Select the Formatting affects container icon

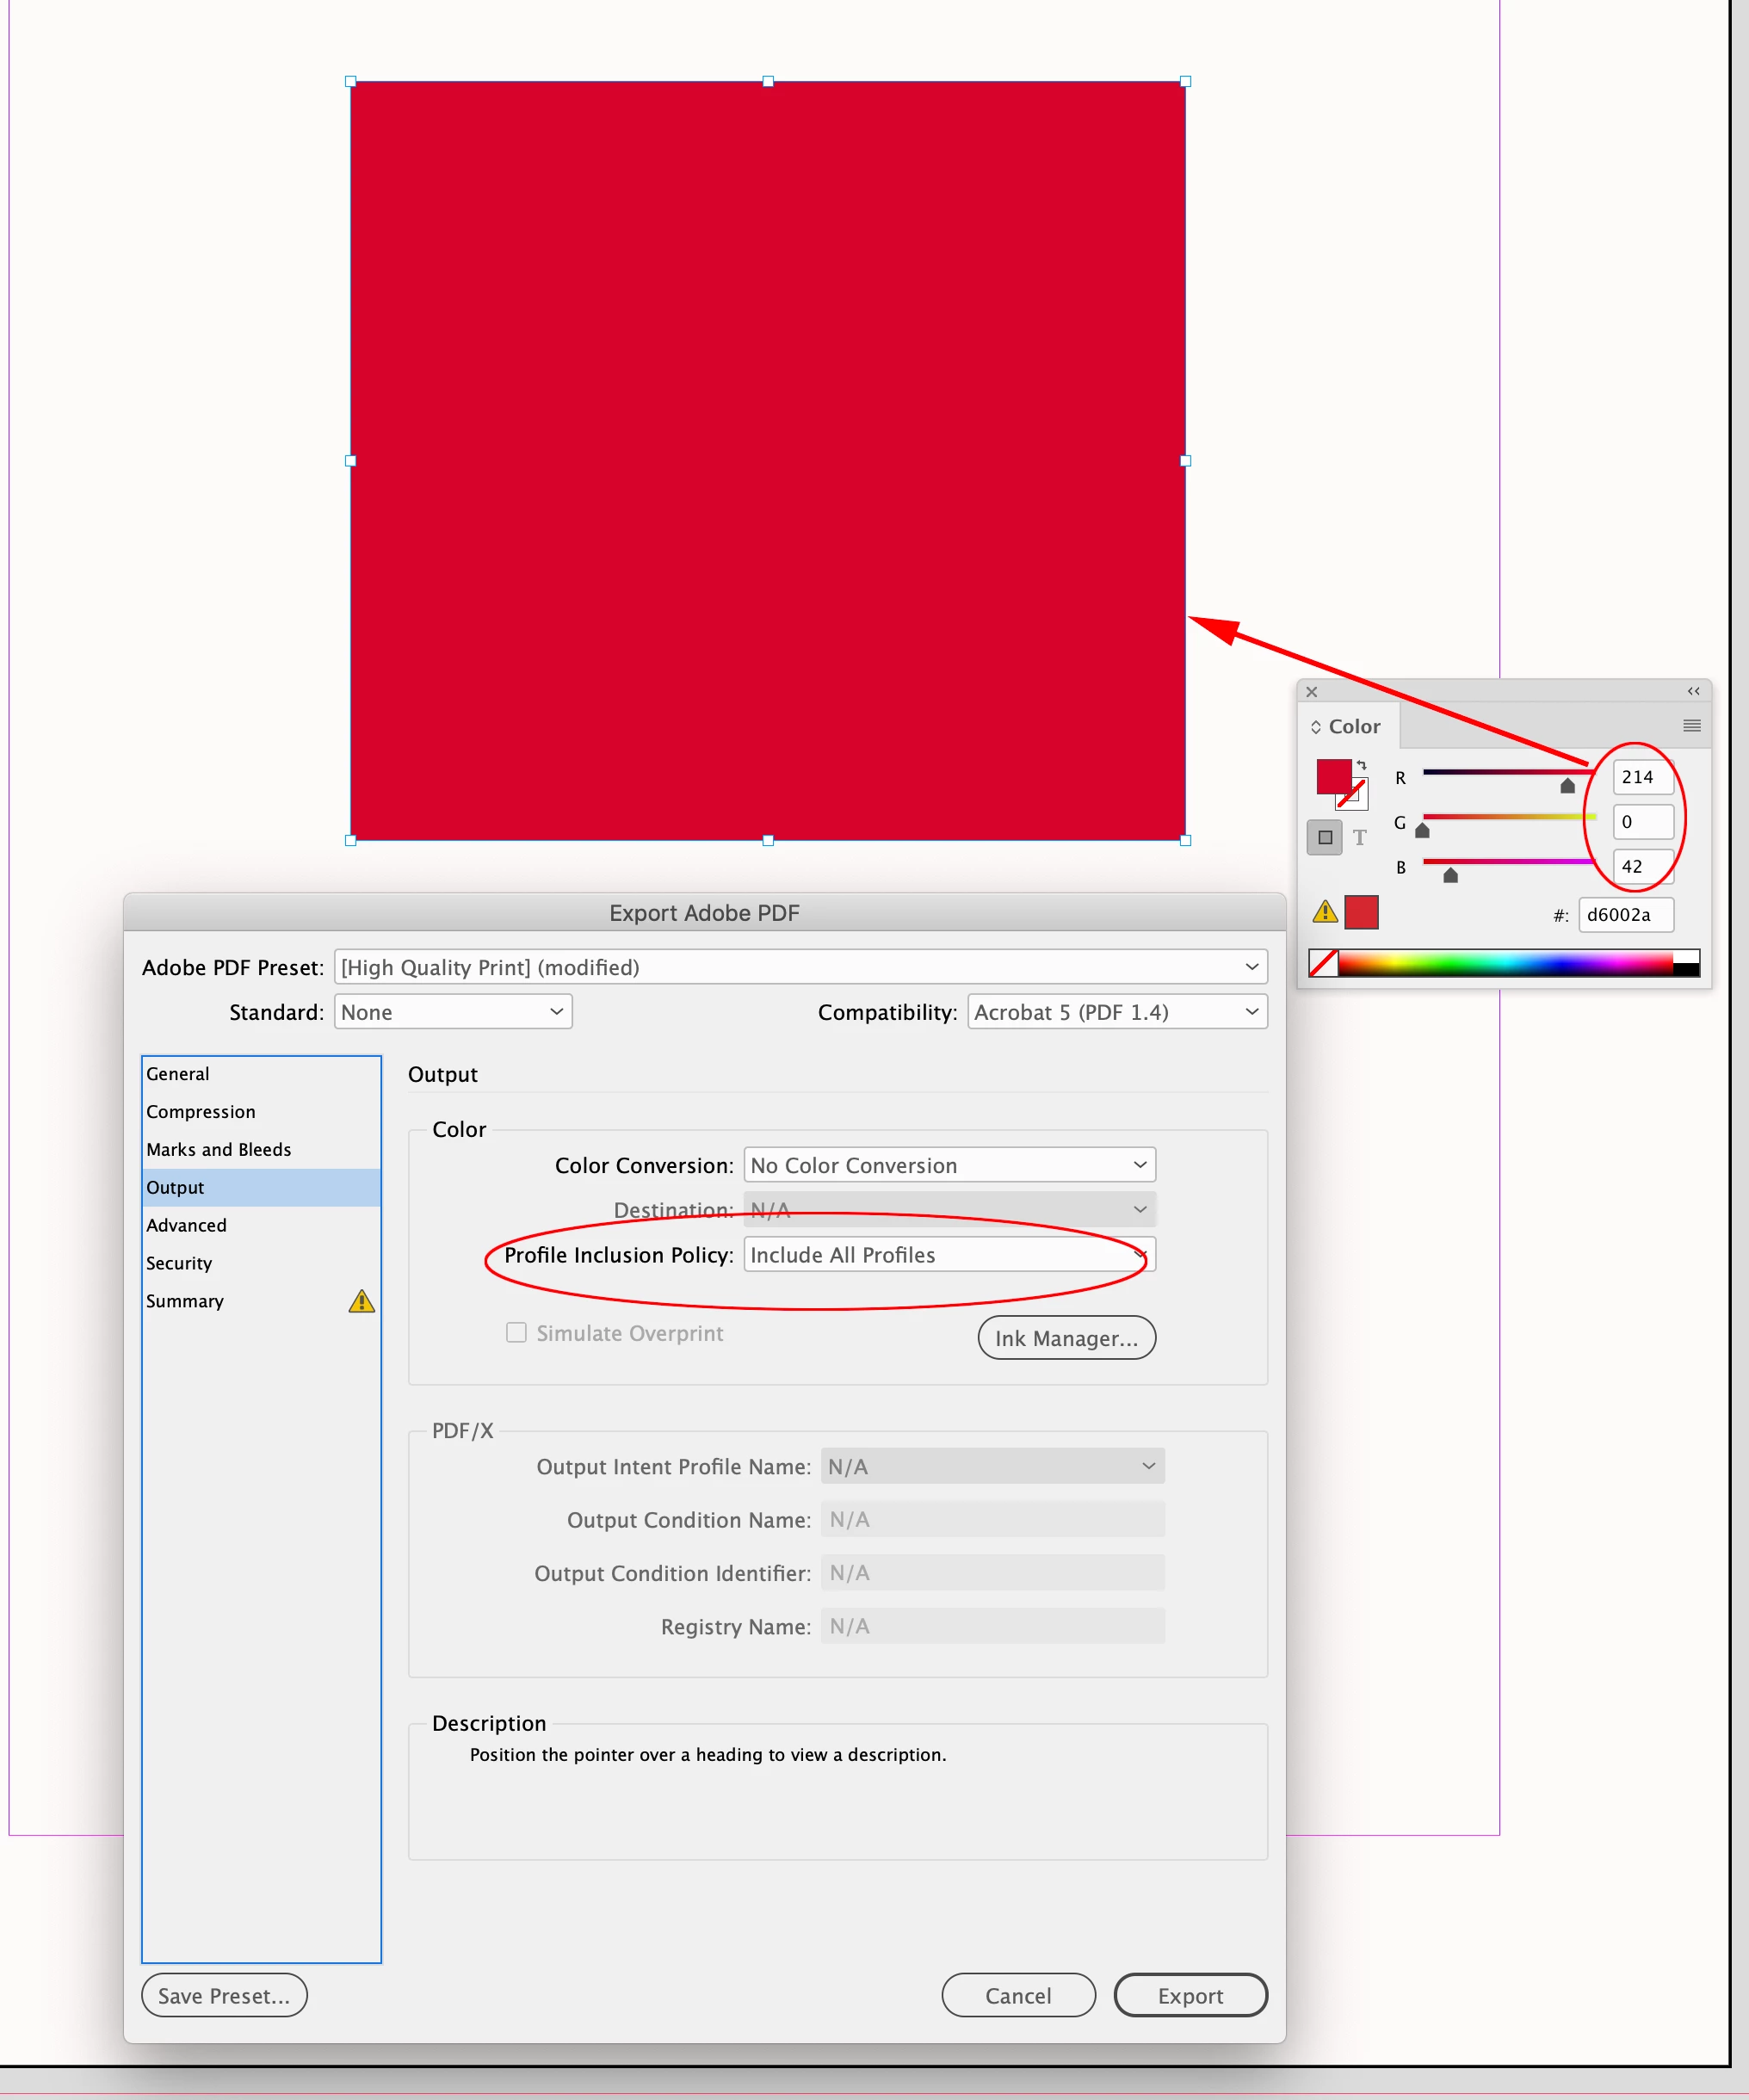point(1325,837)
